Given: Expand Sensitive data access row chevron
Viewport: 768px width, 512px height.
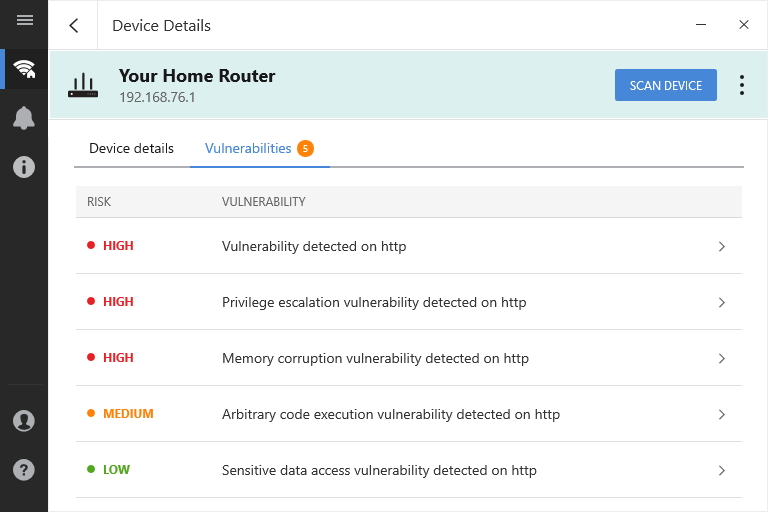Looking at the screenshot, I should [x=721, y=470].
